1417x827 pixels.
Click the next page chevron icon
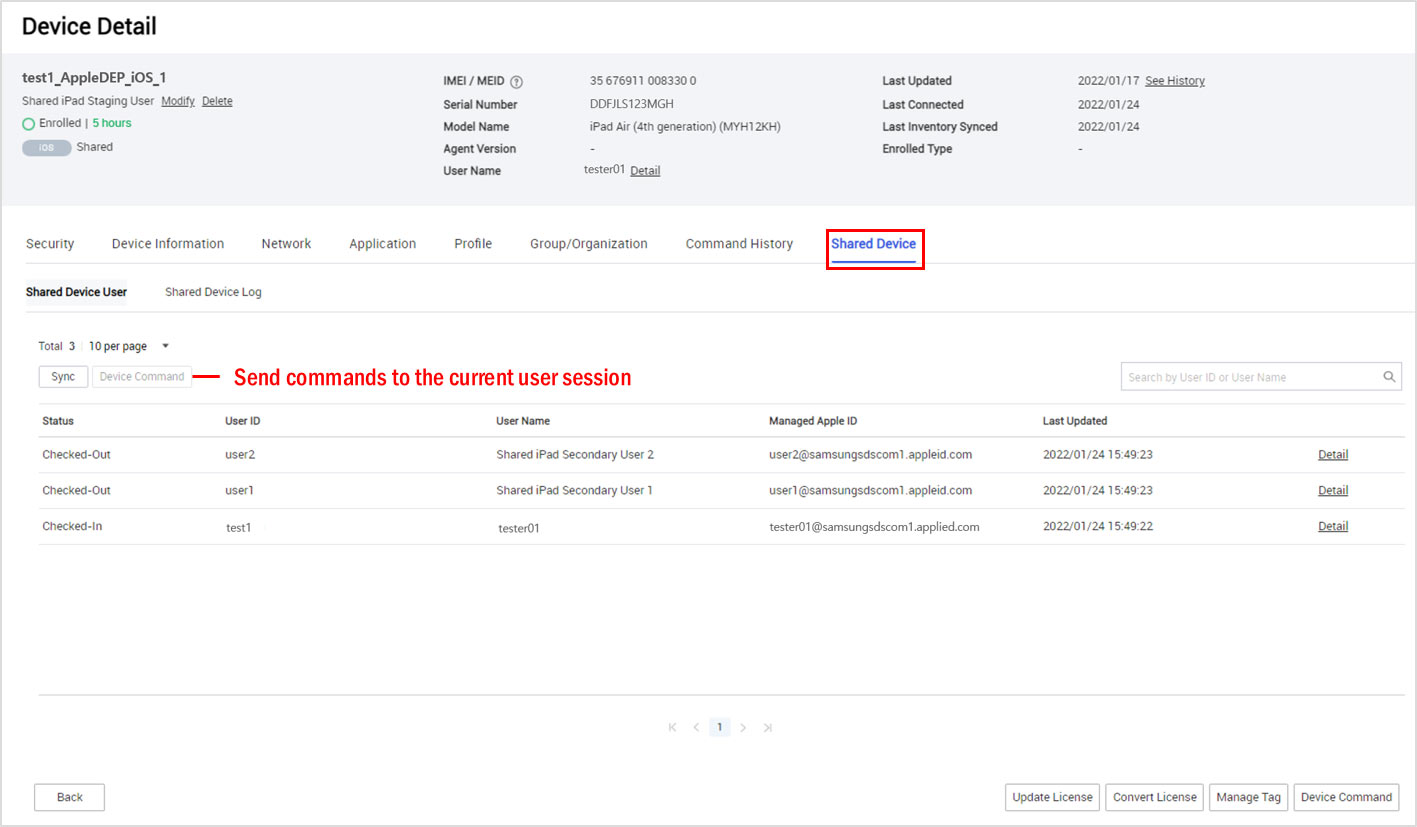point(744,727)
